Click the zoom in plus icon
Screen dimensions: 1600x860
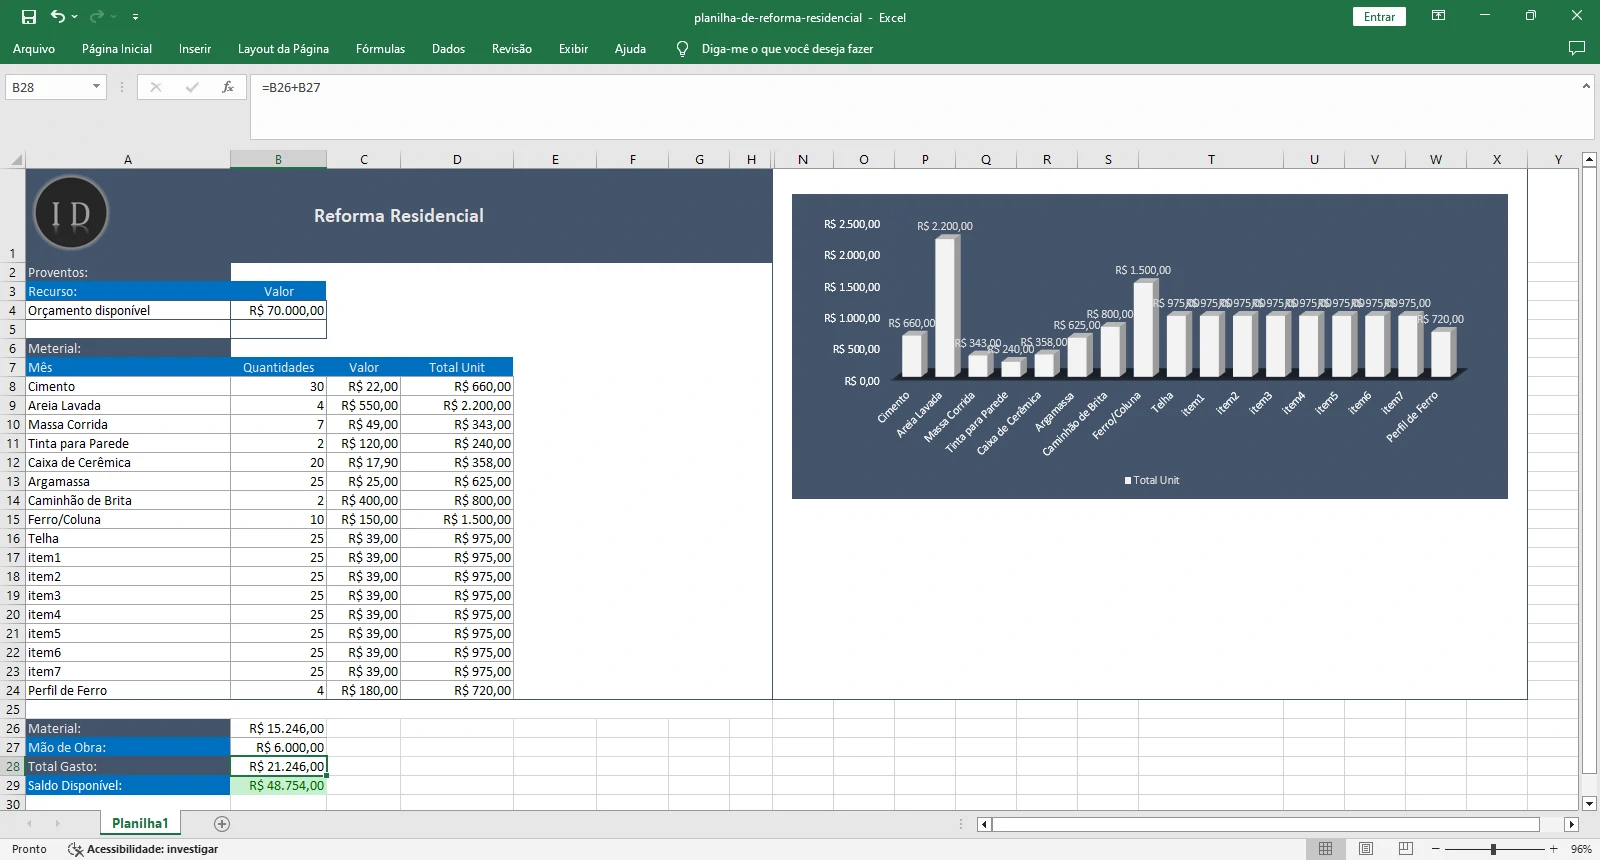(1553, 849)
